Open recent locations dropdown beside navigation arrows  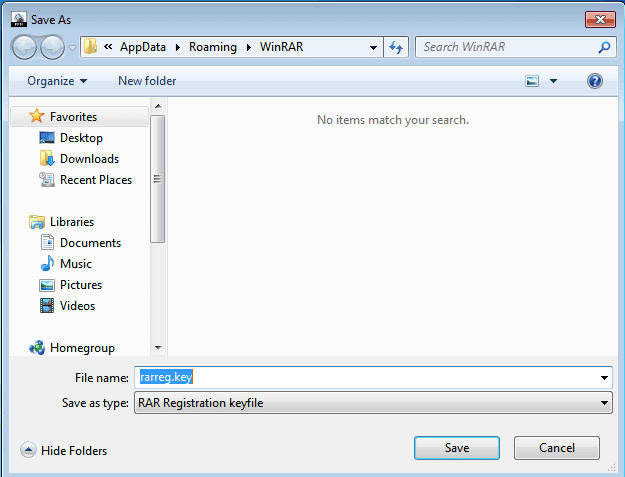[x=72, y=48]
